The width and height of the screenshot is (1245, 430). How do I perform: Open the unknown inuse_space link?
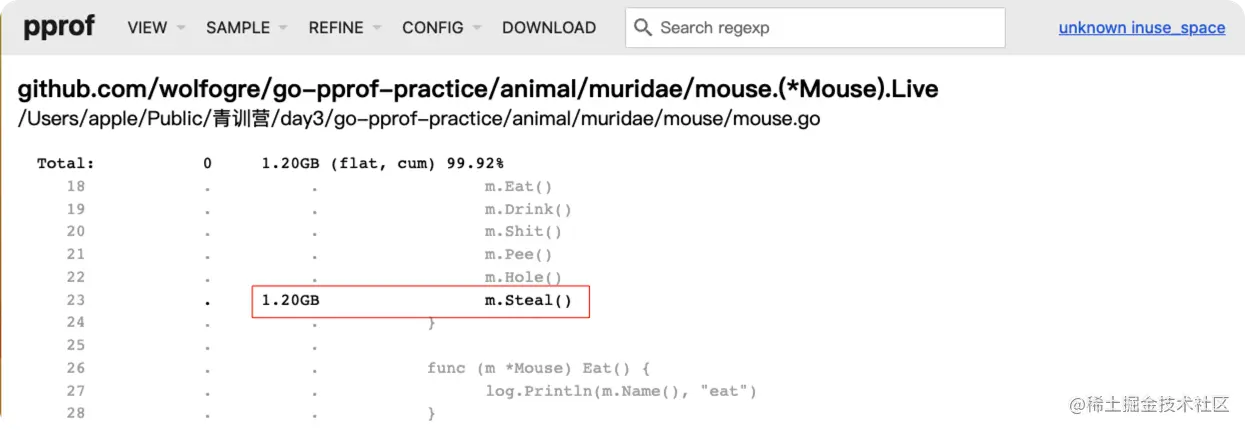[1141, 28]
